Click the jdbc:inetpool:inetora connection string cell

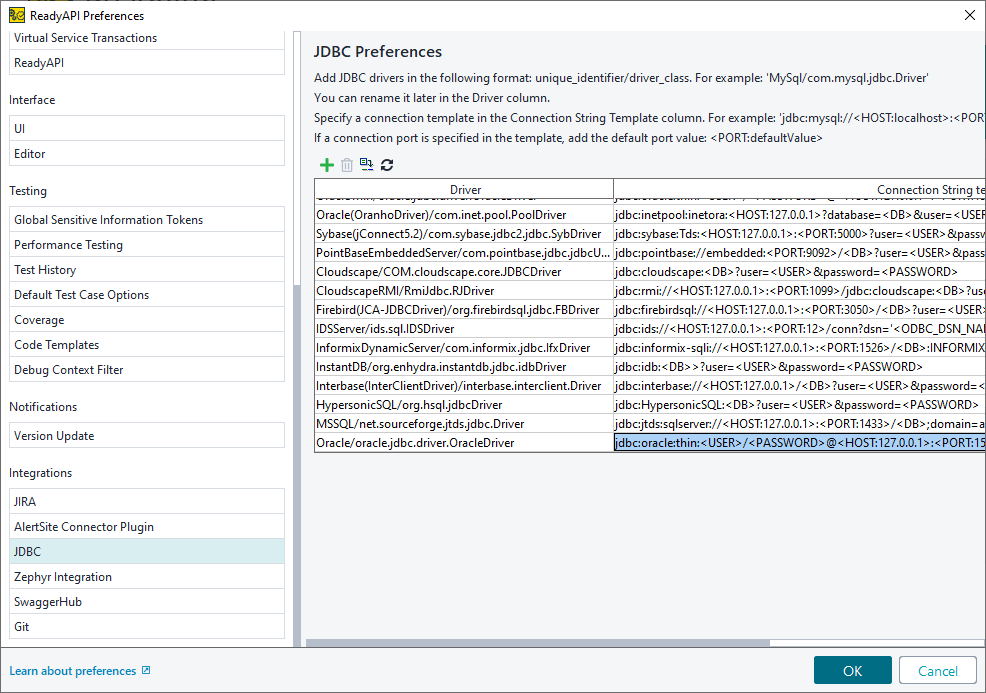pos(800,214)
